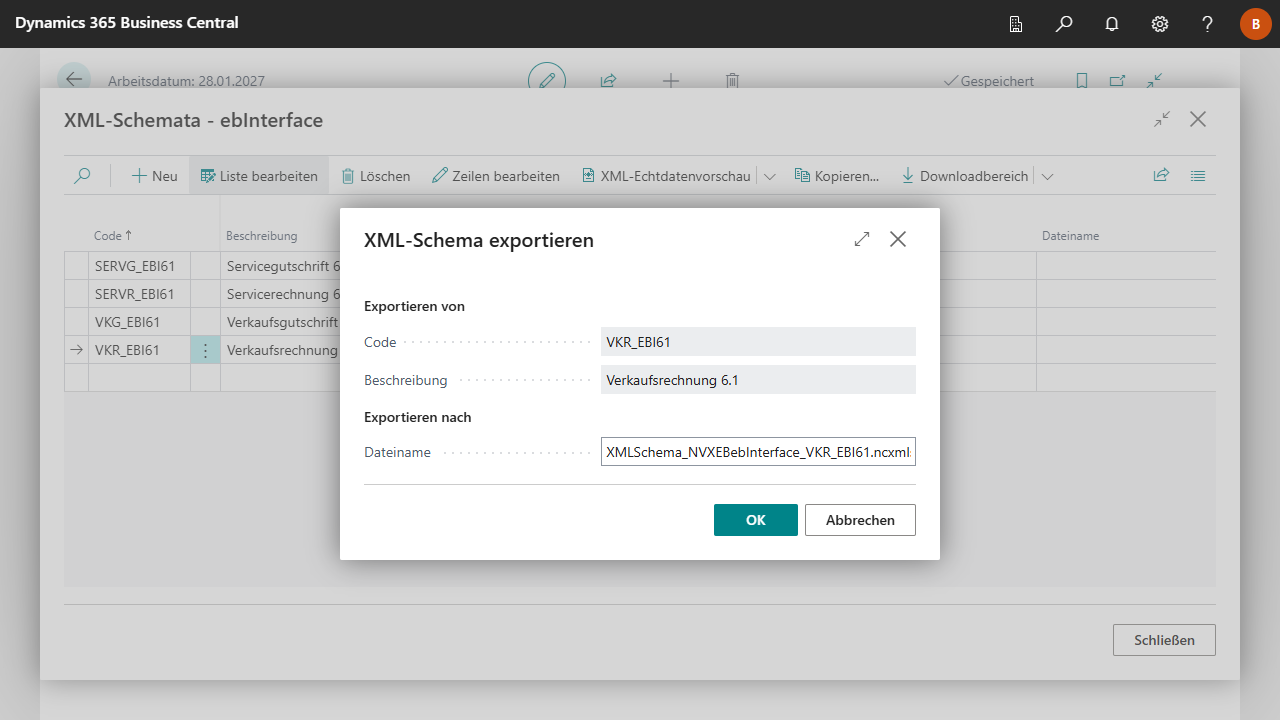Click the Neu action in toolbar
The image size is (1280, 720).
155,176
